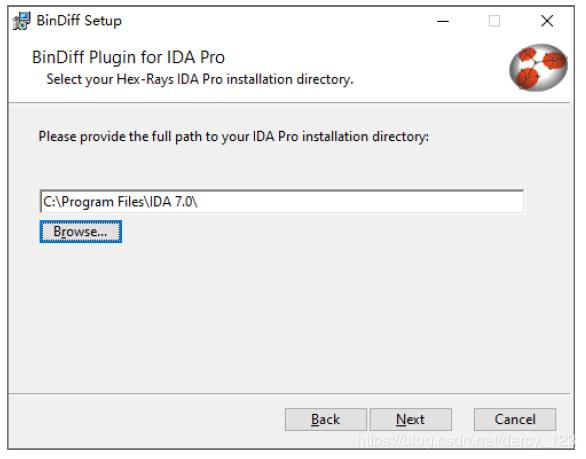The height and width of the screenshot is (459, 586).
Task: Click the gray footer area left of Back
Action: [146, 419]
